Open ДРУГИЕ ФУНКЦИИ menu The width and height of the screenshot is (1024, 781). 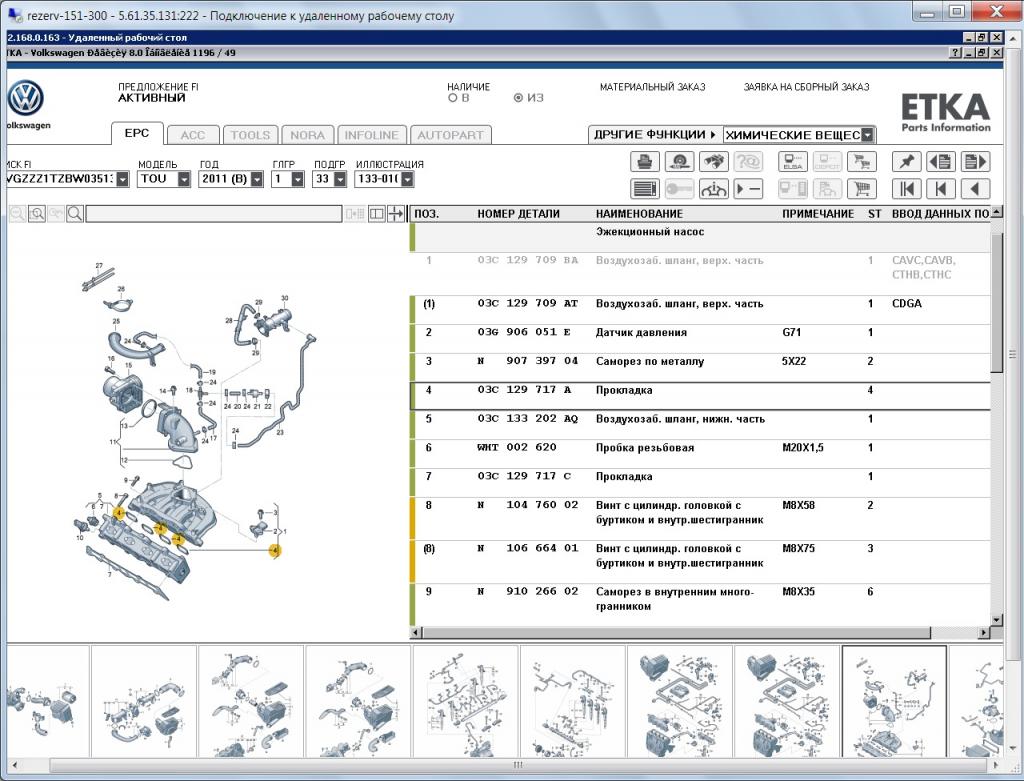655,135
